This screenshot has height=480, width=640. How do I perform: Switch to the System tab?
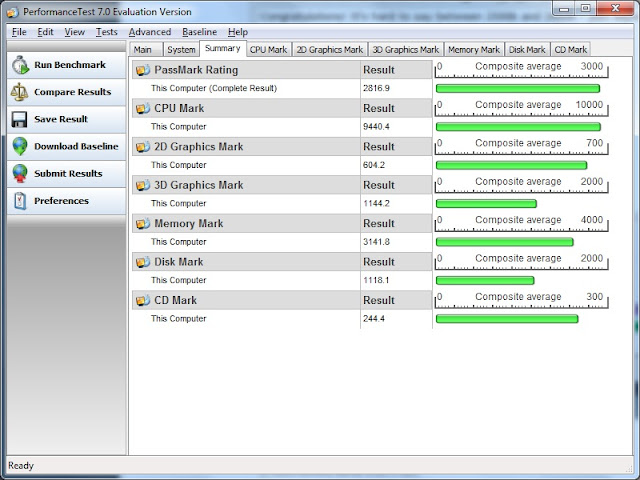tap(181, 50)
